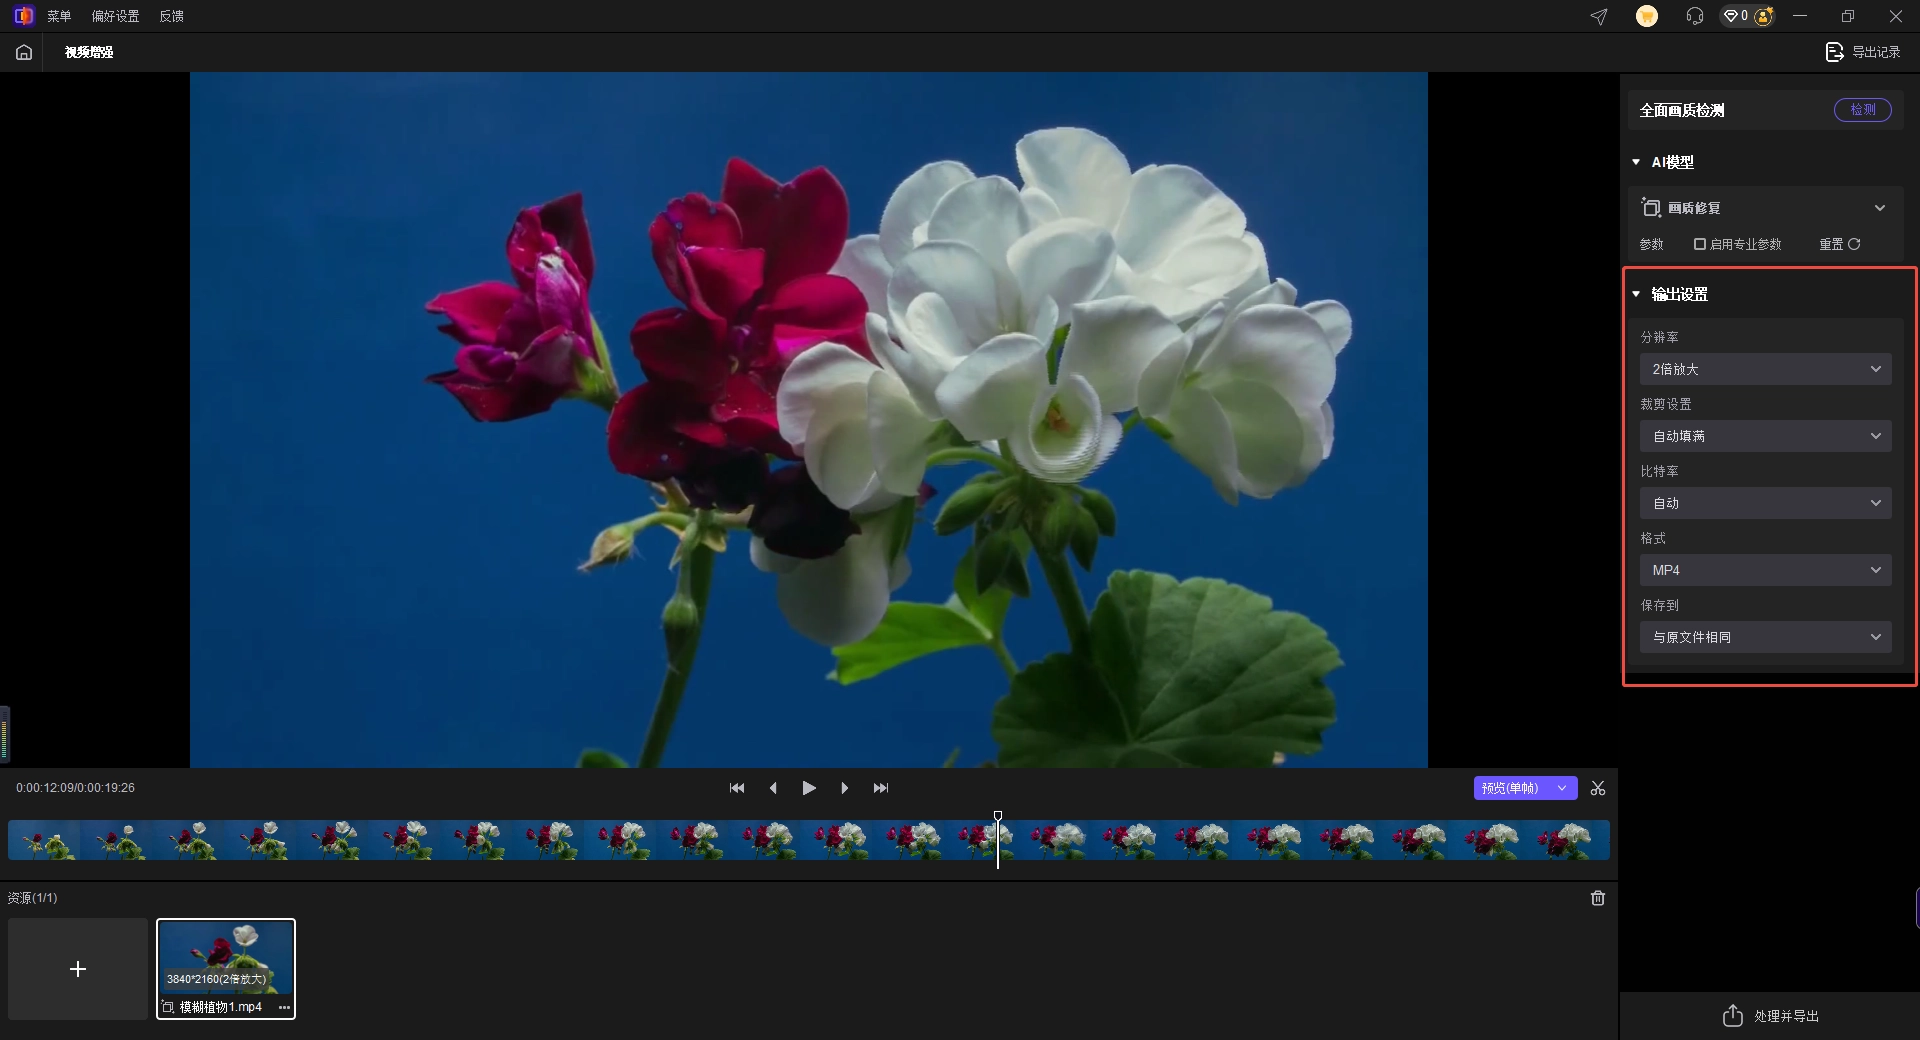
Task: Open the 偏好设置 menu
Action: tap(116, 16)
